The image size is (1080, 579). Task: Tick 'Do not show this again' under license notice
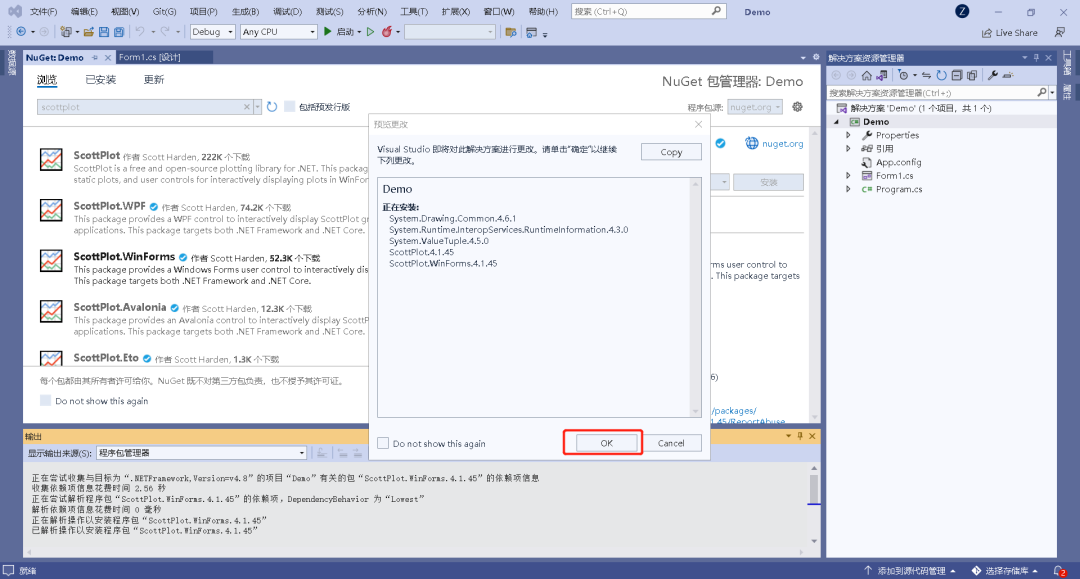tap(45, 401)
